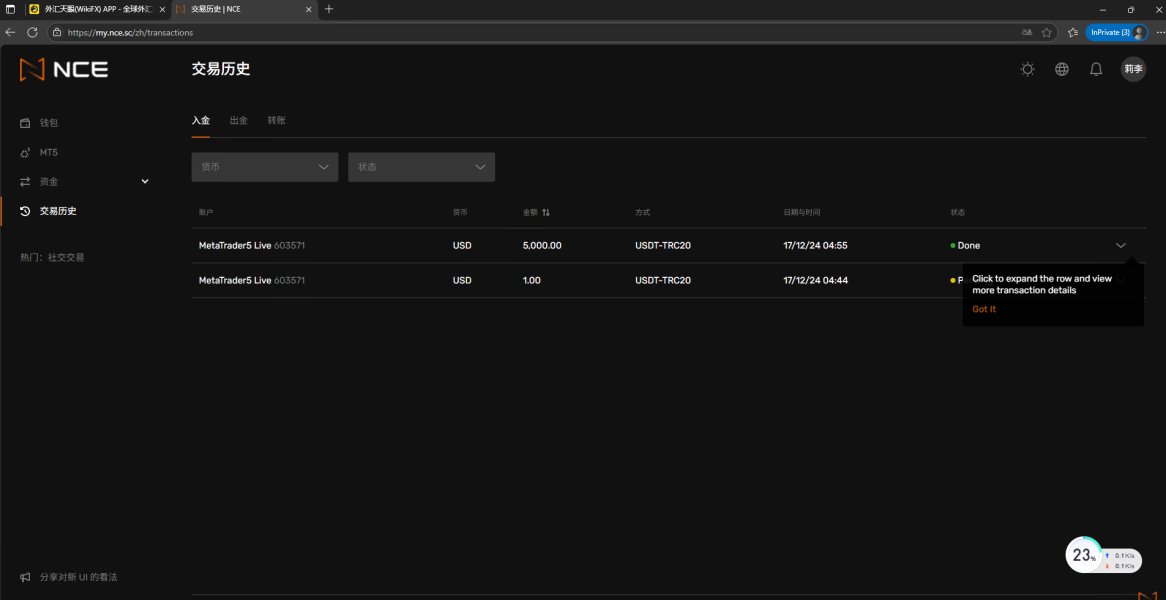The height and width of the screenshot is (600, 1166).
Task: Switch to the 出金 tab
Action: coord(238,120)
